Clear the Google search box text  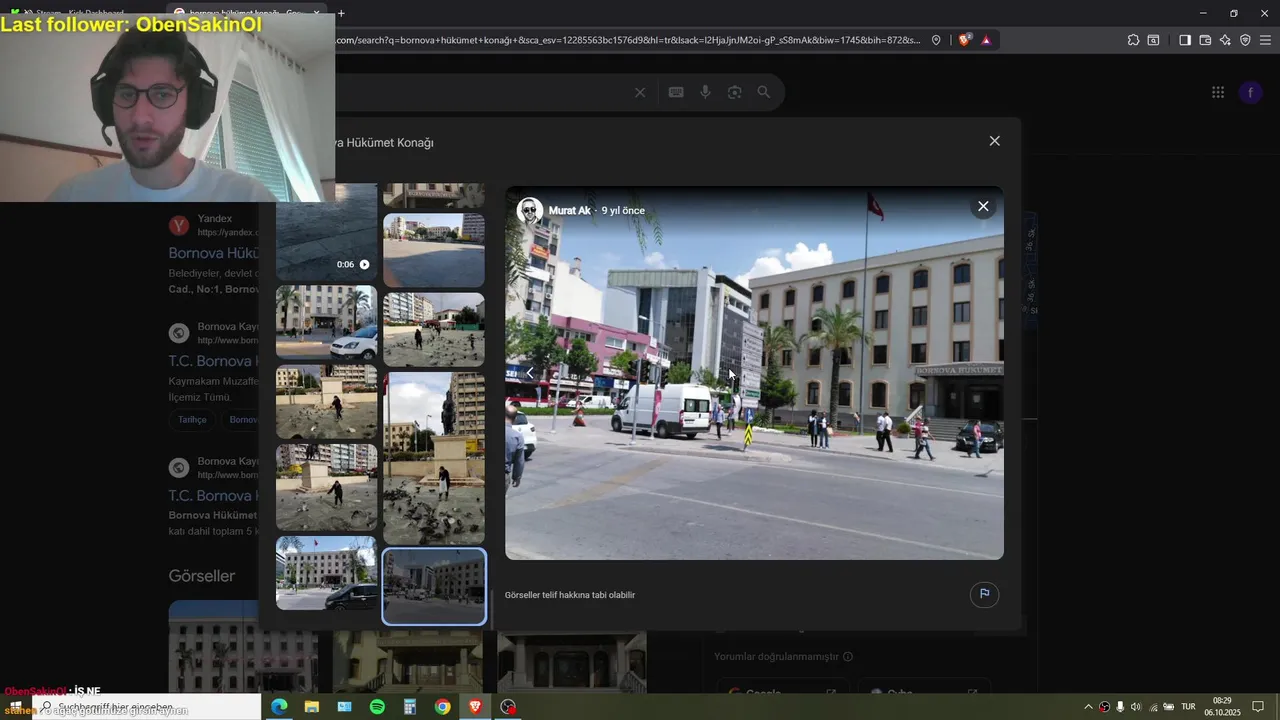pos(640,92)
